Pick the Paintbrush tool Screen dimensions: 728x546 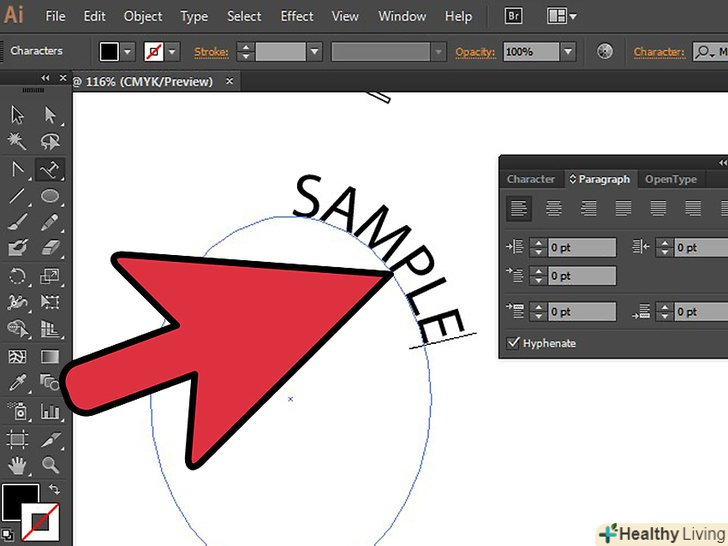(17, 222)
